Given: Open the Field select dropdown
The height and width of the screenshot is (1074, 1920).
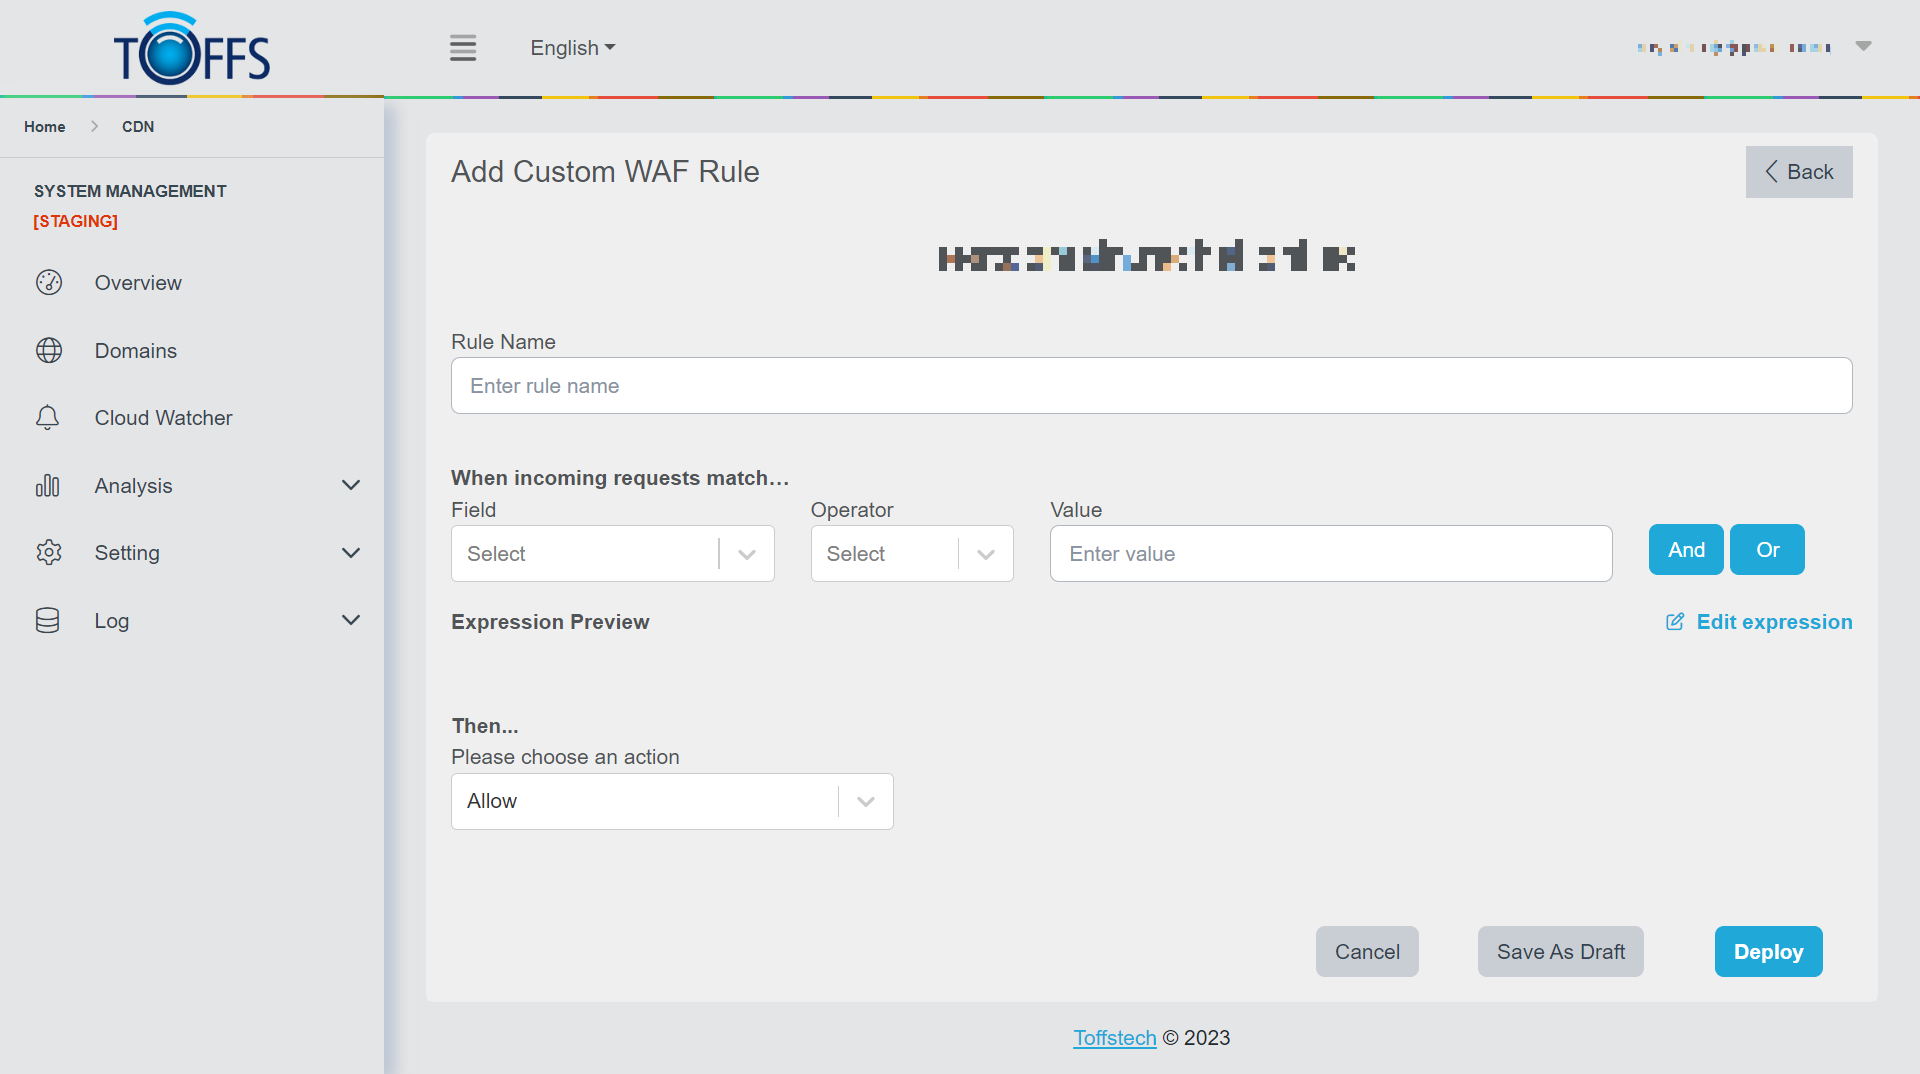Looking at the screenshot, I should click(612, 554).
